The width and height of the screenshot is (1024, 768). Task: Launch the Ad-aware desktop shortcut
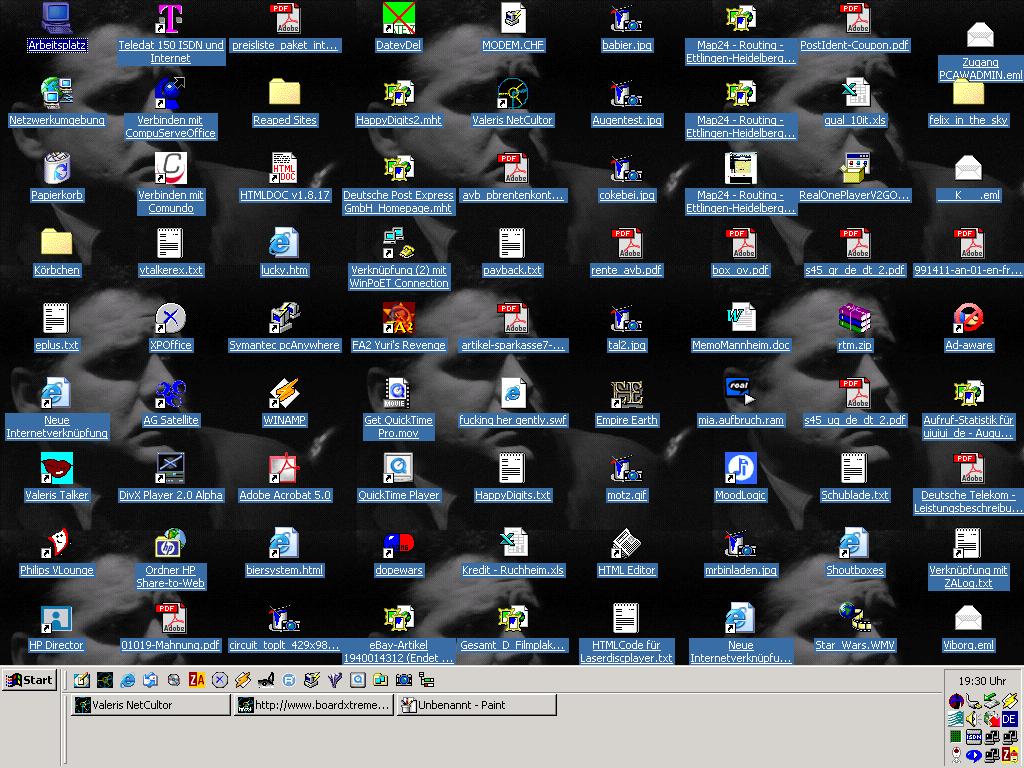pyautogui.click(x=968, y=319)
